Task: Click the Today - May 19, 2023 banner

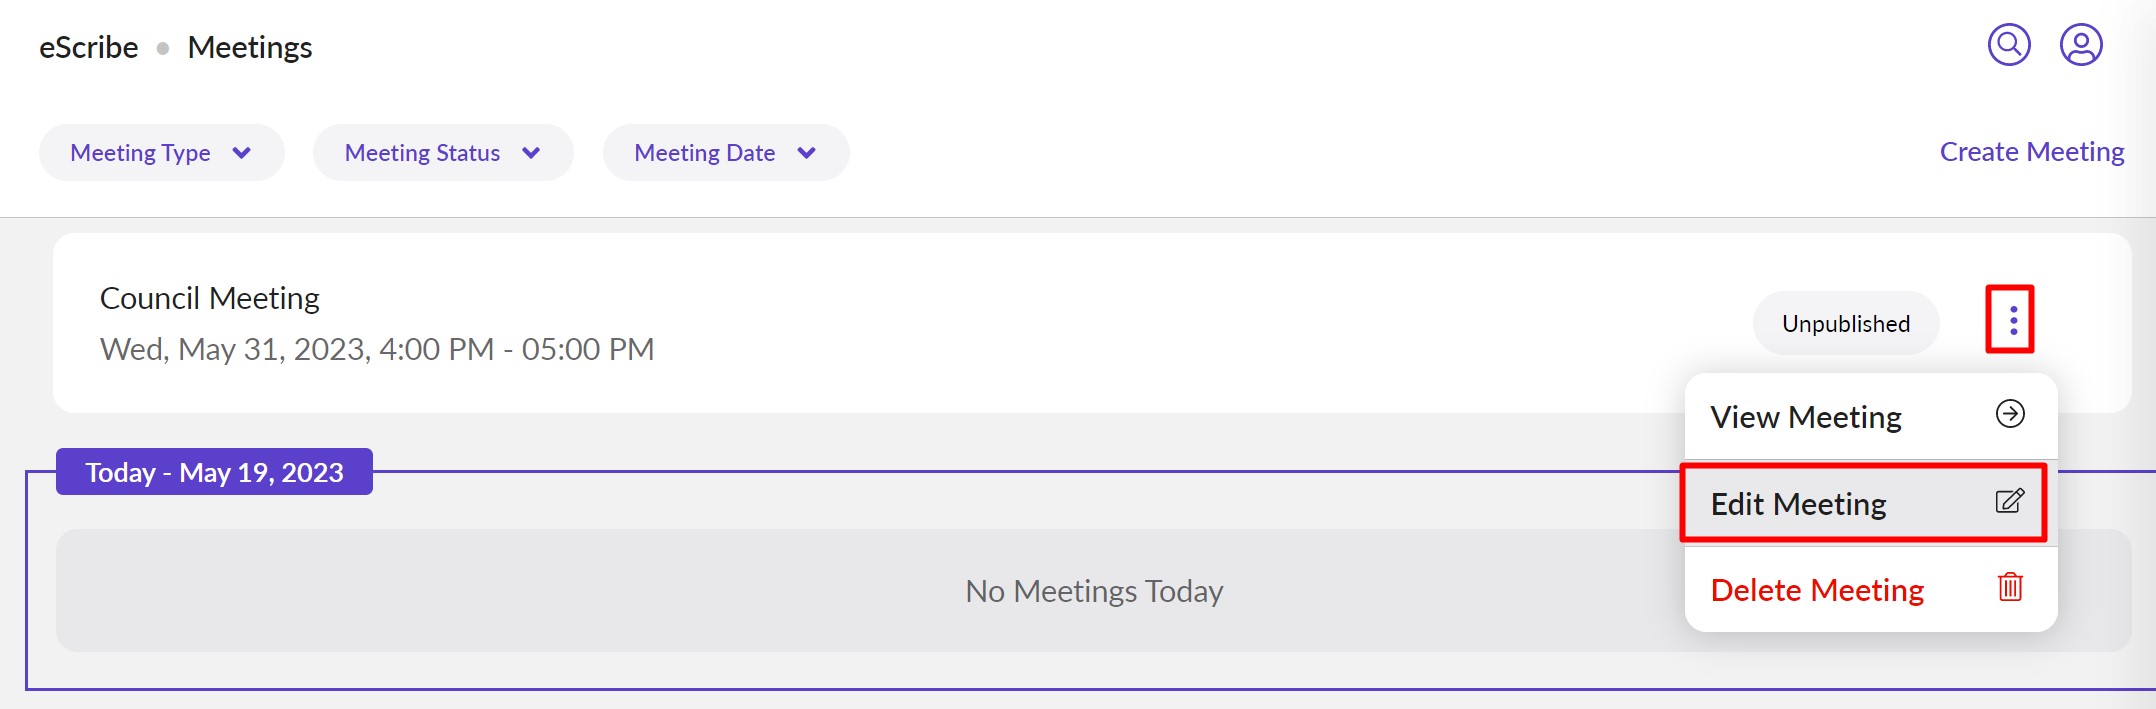Action: coord(214,472)
